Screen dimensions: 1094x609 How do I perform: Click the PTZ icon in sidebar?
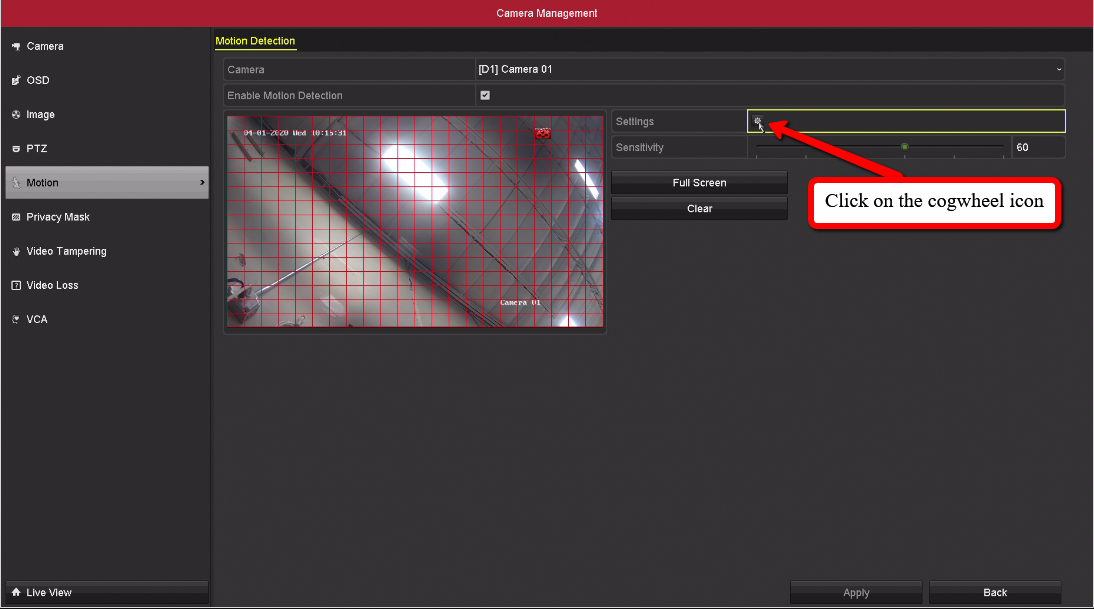(16, 149)
